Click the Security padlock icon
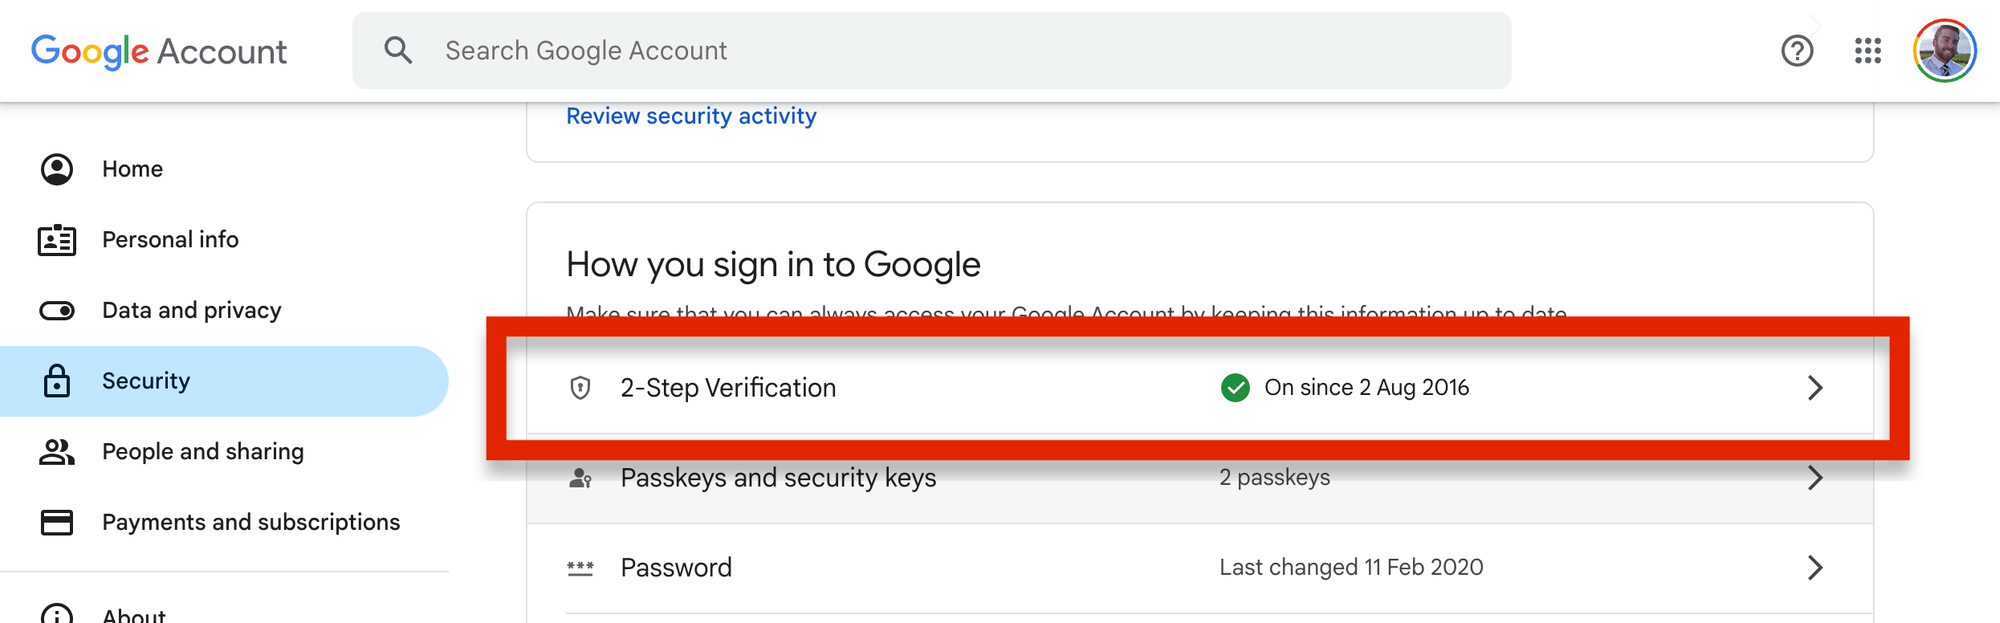This screenshot has height=623, width=2000. click(x=57, y=381)
